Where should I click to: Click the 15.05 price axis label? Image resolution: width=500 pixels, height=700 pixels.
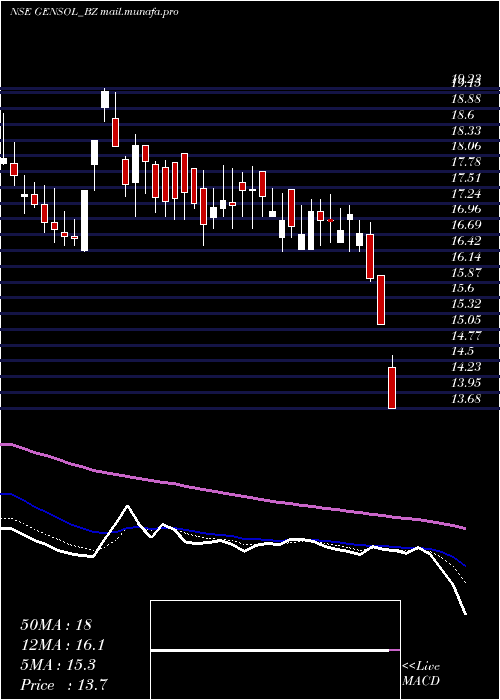click(466, 320)
